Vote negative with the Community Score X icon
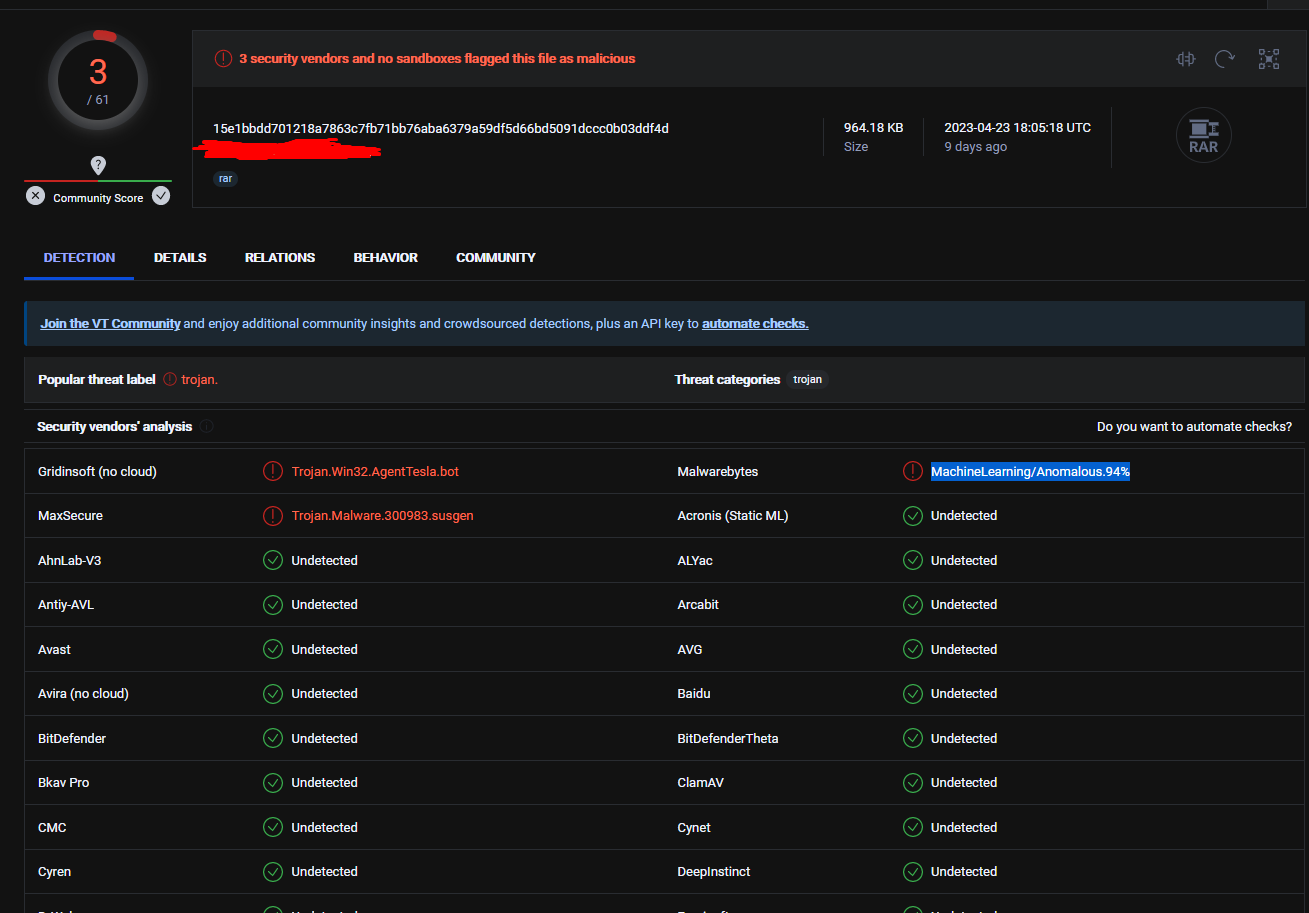The image size is (1309, 913). click(35, 196)
